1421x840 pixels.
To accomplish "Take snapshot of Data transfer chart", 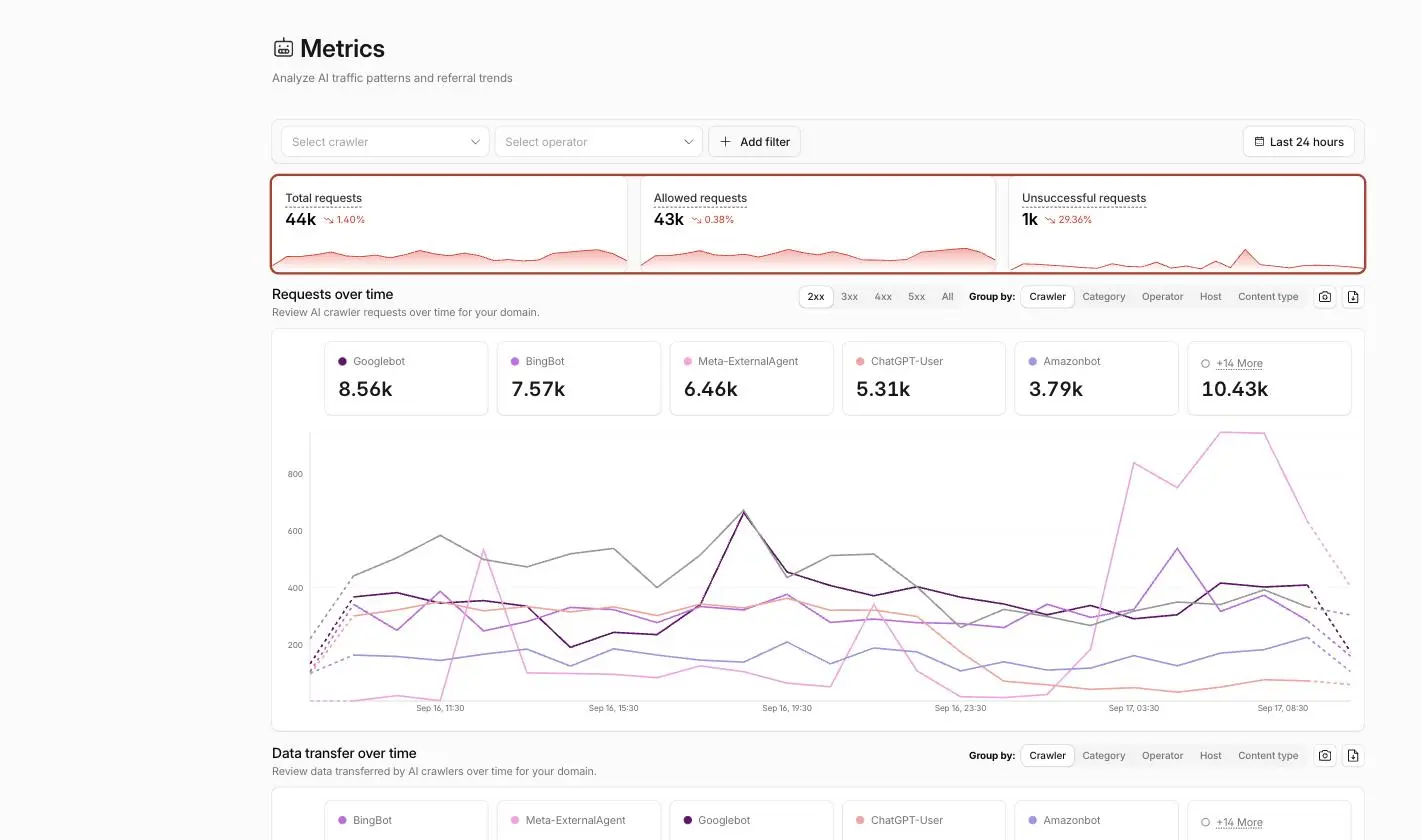I will point(1325,756).
